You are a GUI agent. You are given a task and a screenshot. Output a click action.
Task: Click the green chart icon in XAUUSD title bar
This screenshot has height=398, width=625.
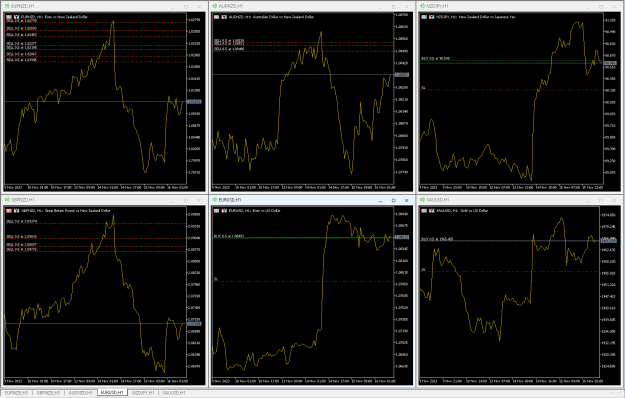pyautogui.click(x=422, y=200)
